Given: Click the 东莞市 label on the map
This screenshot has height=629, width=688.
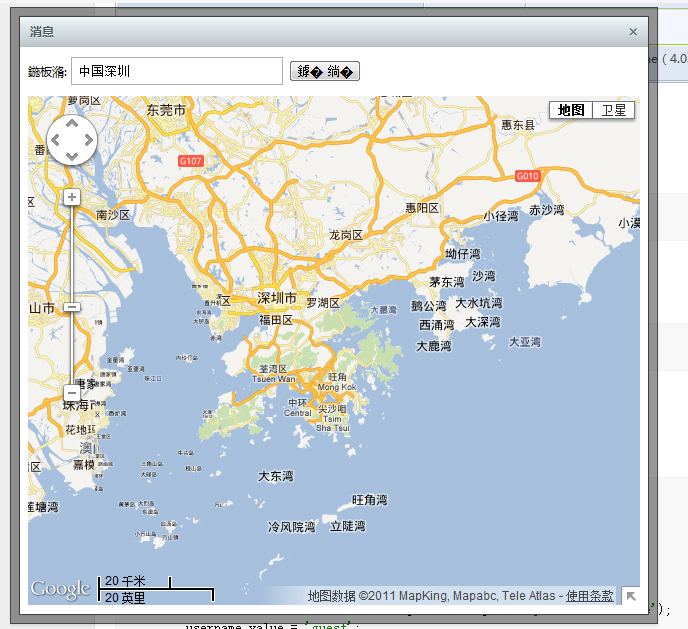Looking at the screenshot, I should coord(166,110).
